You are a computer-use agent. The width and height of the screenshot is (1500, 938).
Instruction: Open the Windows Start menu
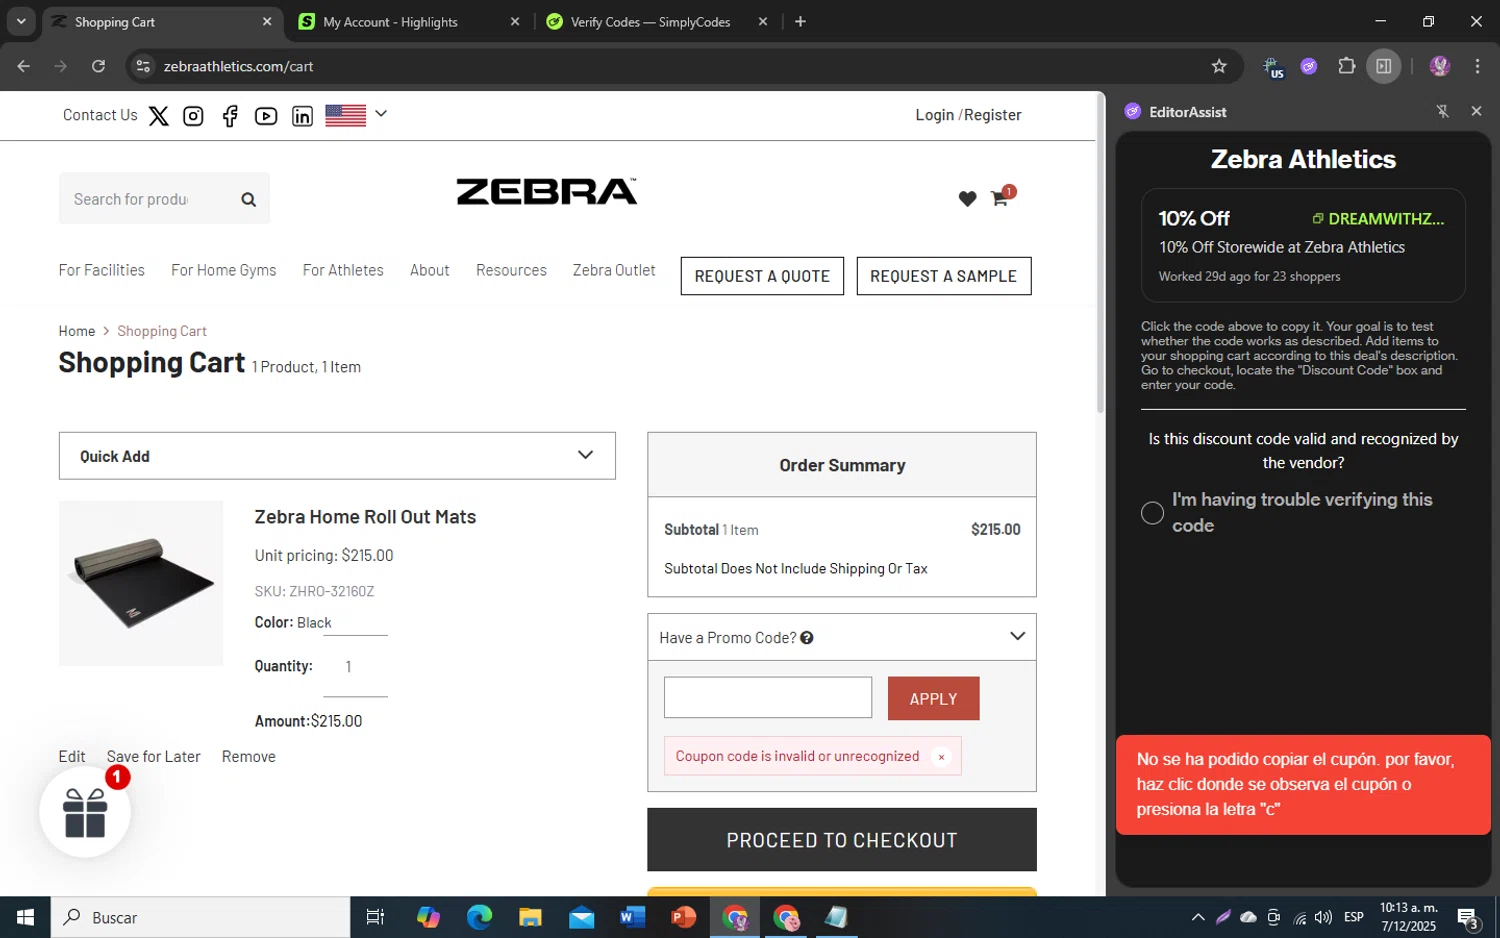25,917
